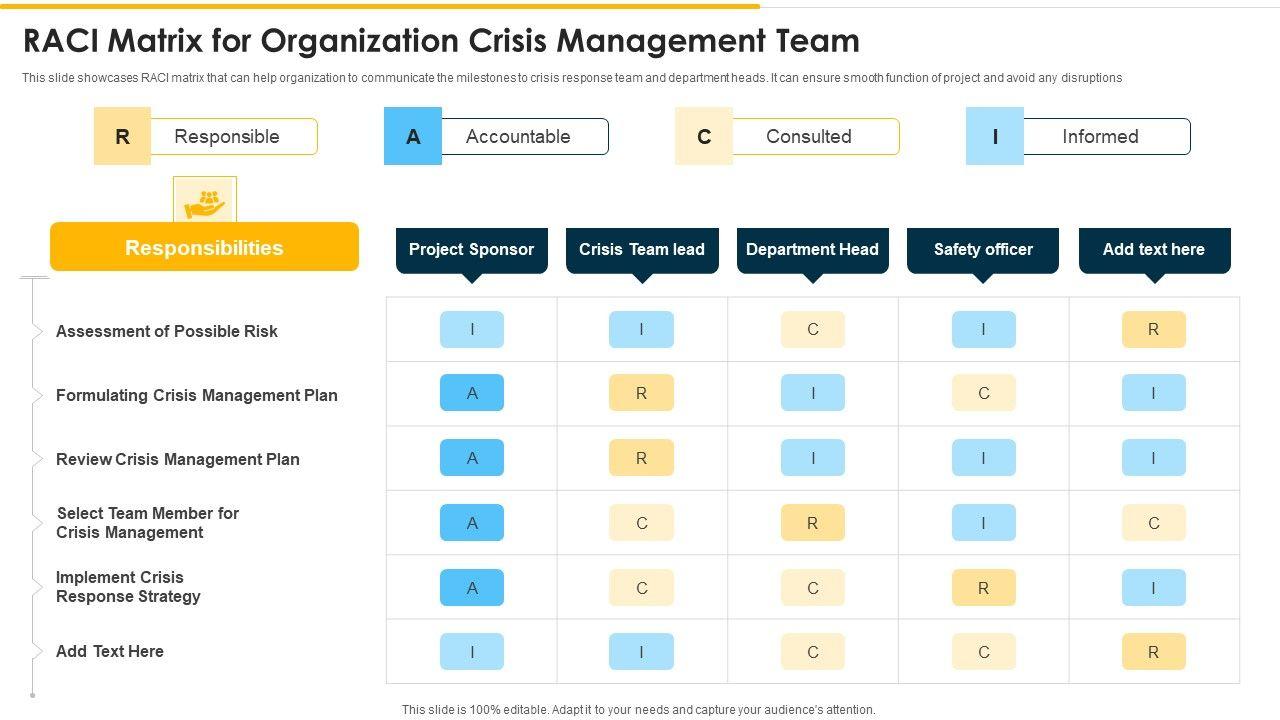Click the R cell under Safety officer
The image size is (1280, 720).
click(x=983, y=588)
